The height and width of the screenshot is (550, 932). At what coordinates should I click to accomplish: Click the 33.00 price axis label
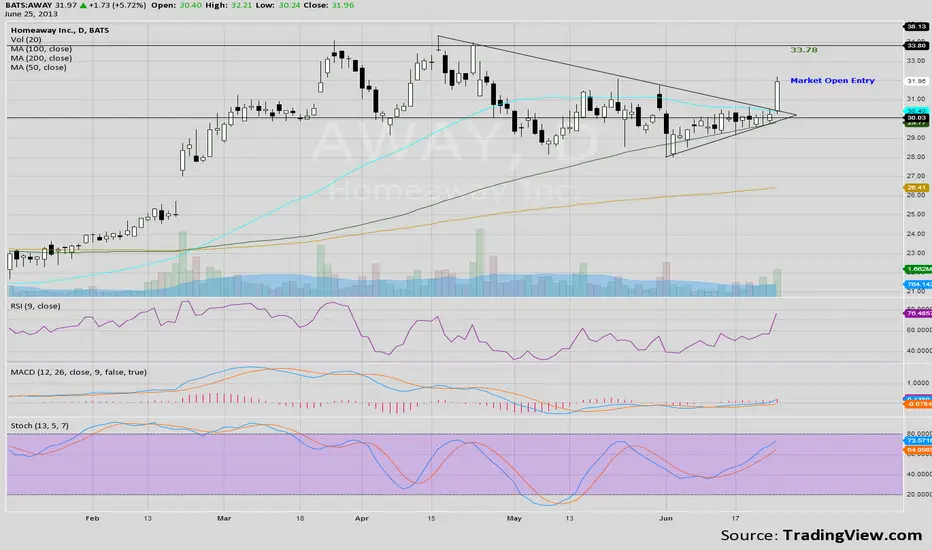[x=916, y=61]
